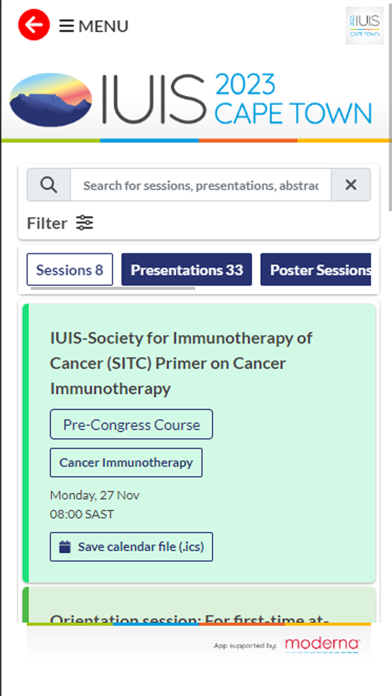
Task: Open the Orientation session card
Action: [199, 605]
